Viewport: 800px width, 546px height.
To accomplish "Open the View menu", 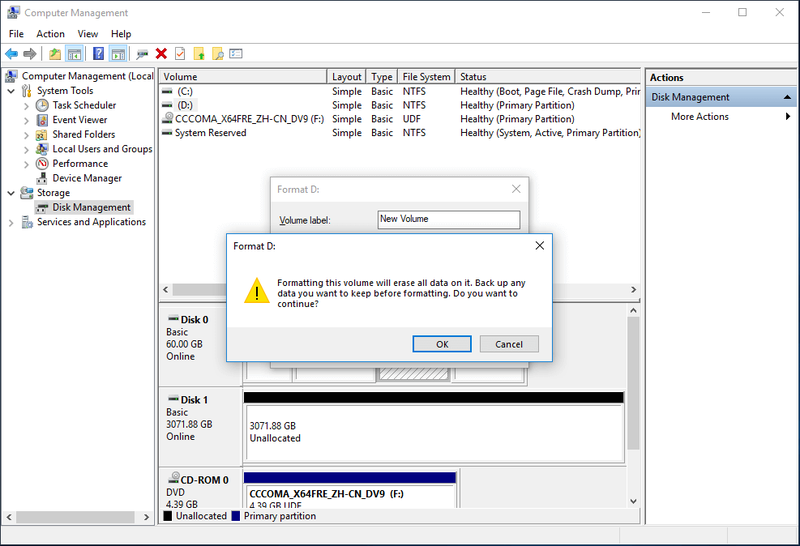I will (x=88, y=34).
